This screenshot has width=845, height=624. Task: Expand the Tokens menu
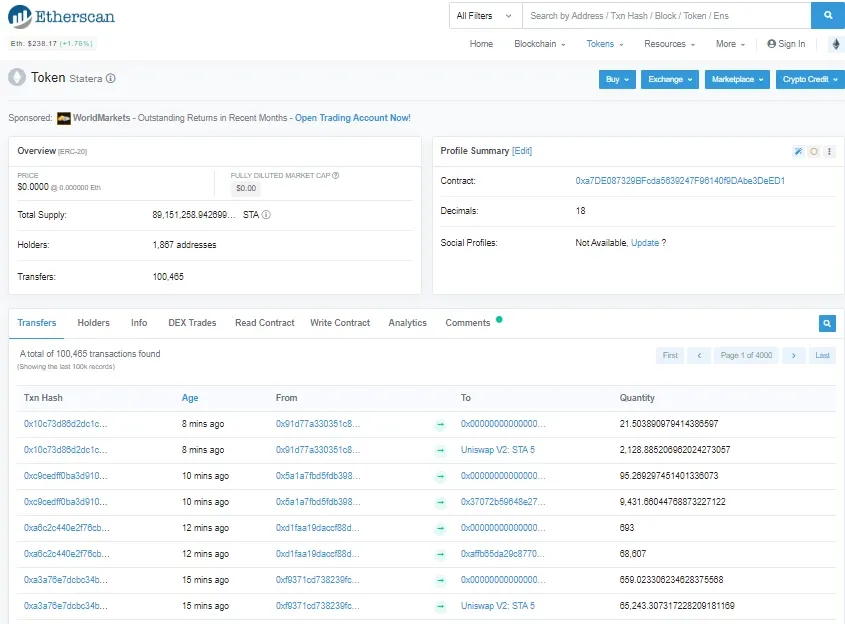tap(605, 44)
